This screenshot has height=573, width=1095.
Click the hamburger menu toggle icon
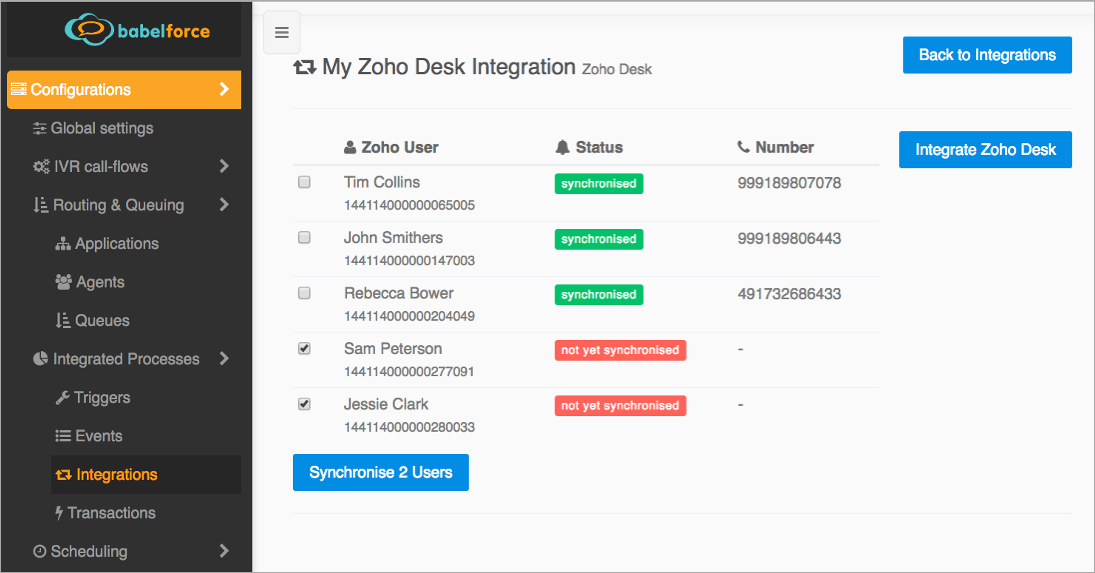click(281, 33)
